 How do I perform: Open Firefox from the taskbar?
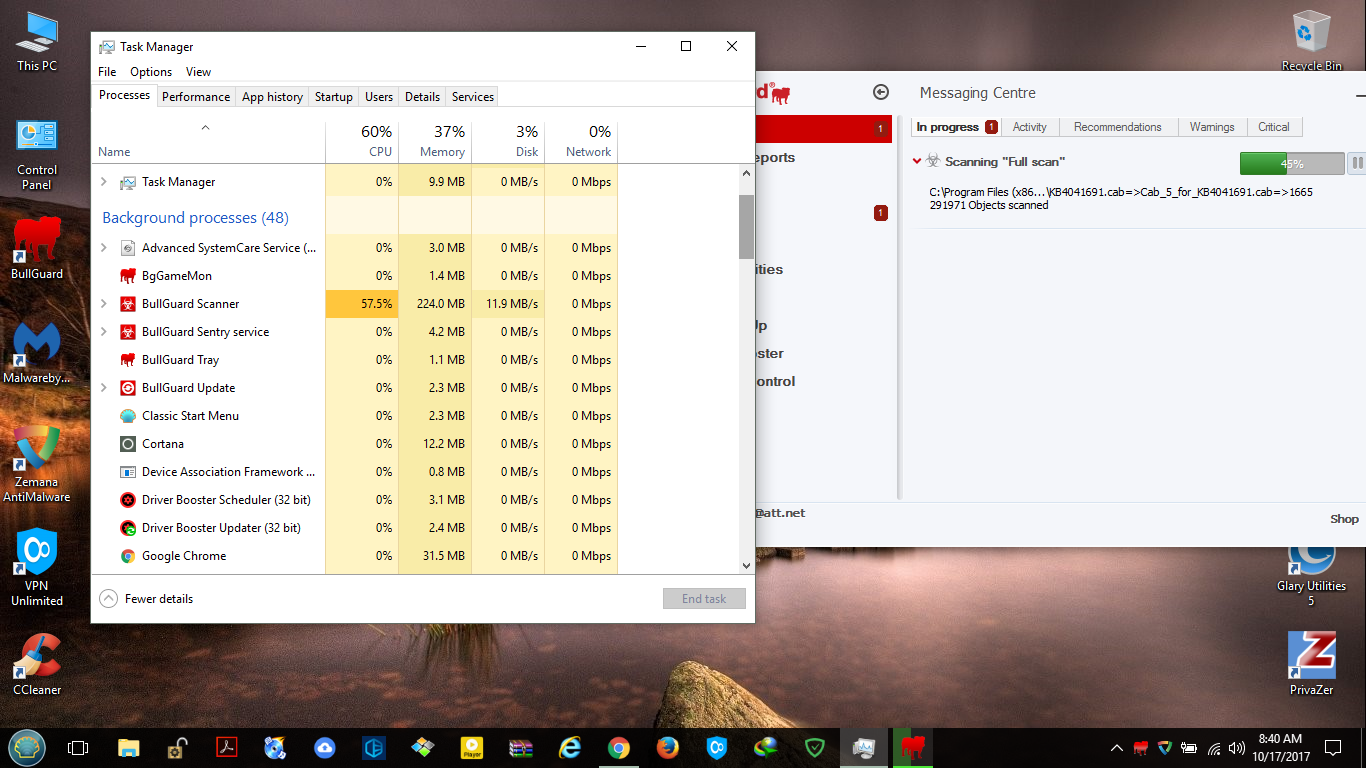[x=668, y=747]
